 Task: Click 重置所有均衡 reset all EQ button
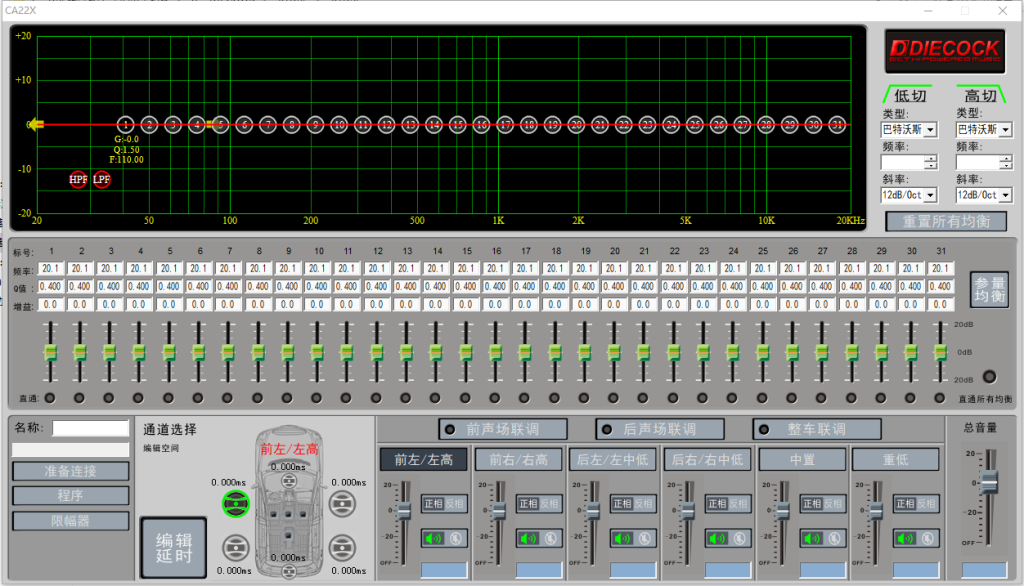(x=946, y=221)
